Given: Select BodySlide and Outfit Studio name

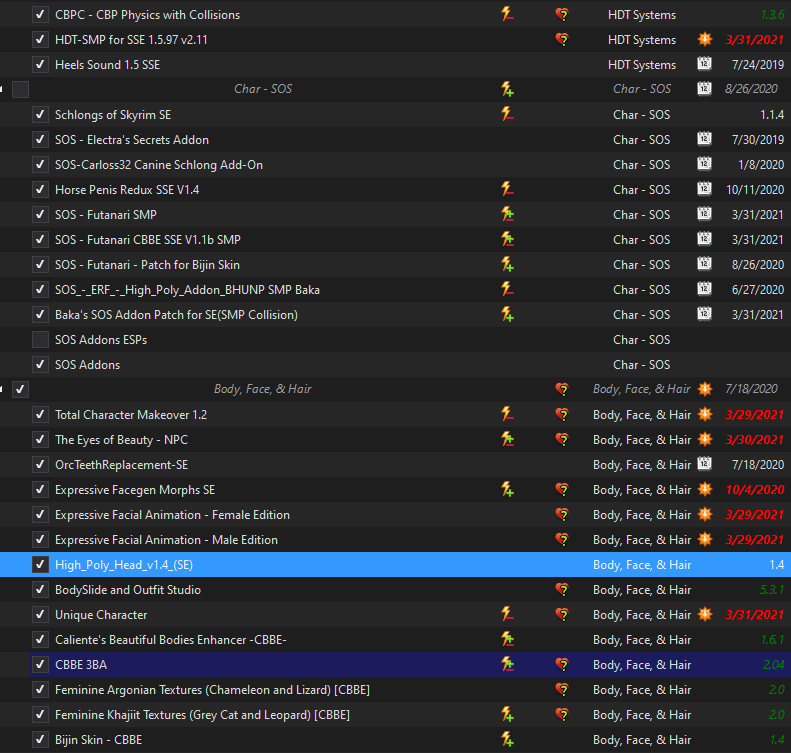Looking at the screenshot, I should (x=128, y=590).
